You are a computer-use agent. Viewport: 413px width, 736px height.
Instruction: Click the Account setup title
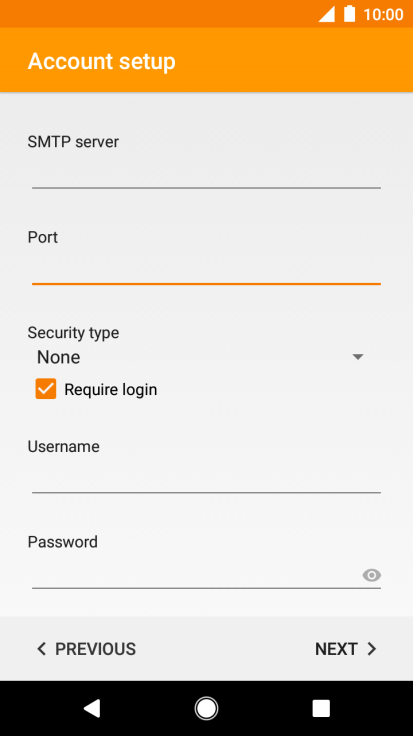click(x=101, y=61)
